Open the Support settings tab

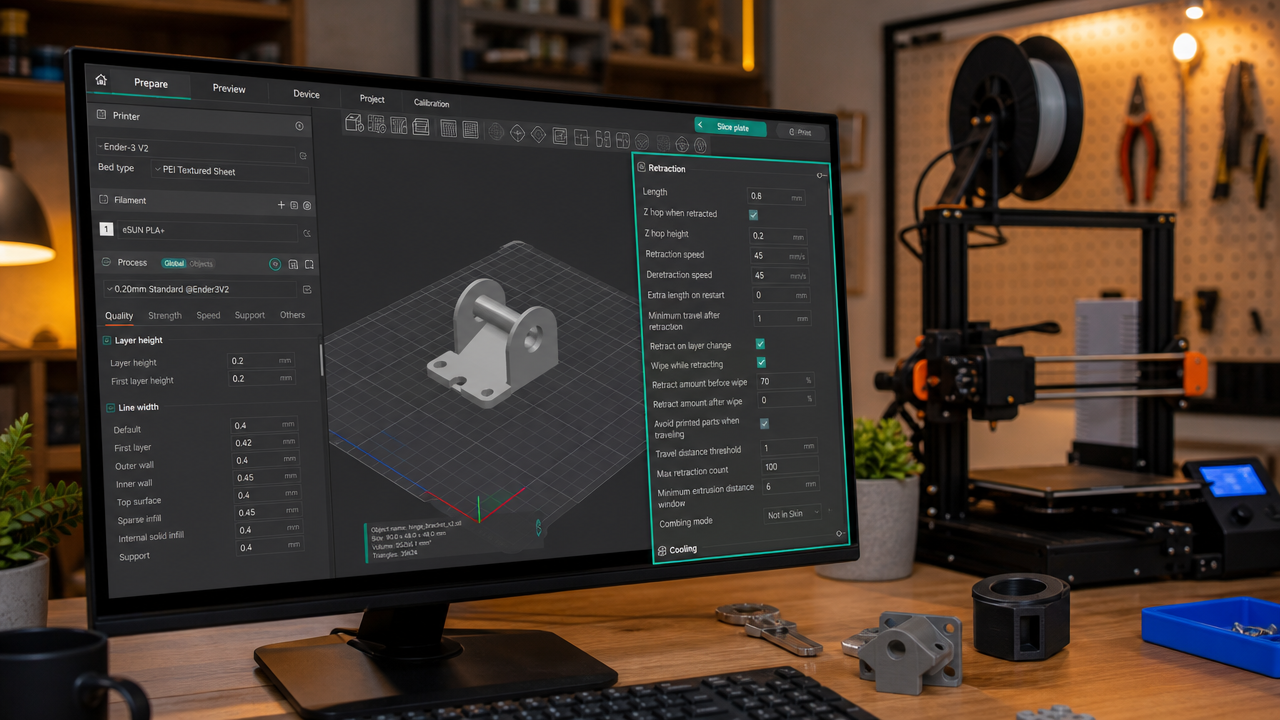coord(250,315)
